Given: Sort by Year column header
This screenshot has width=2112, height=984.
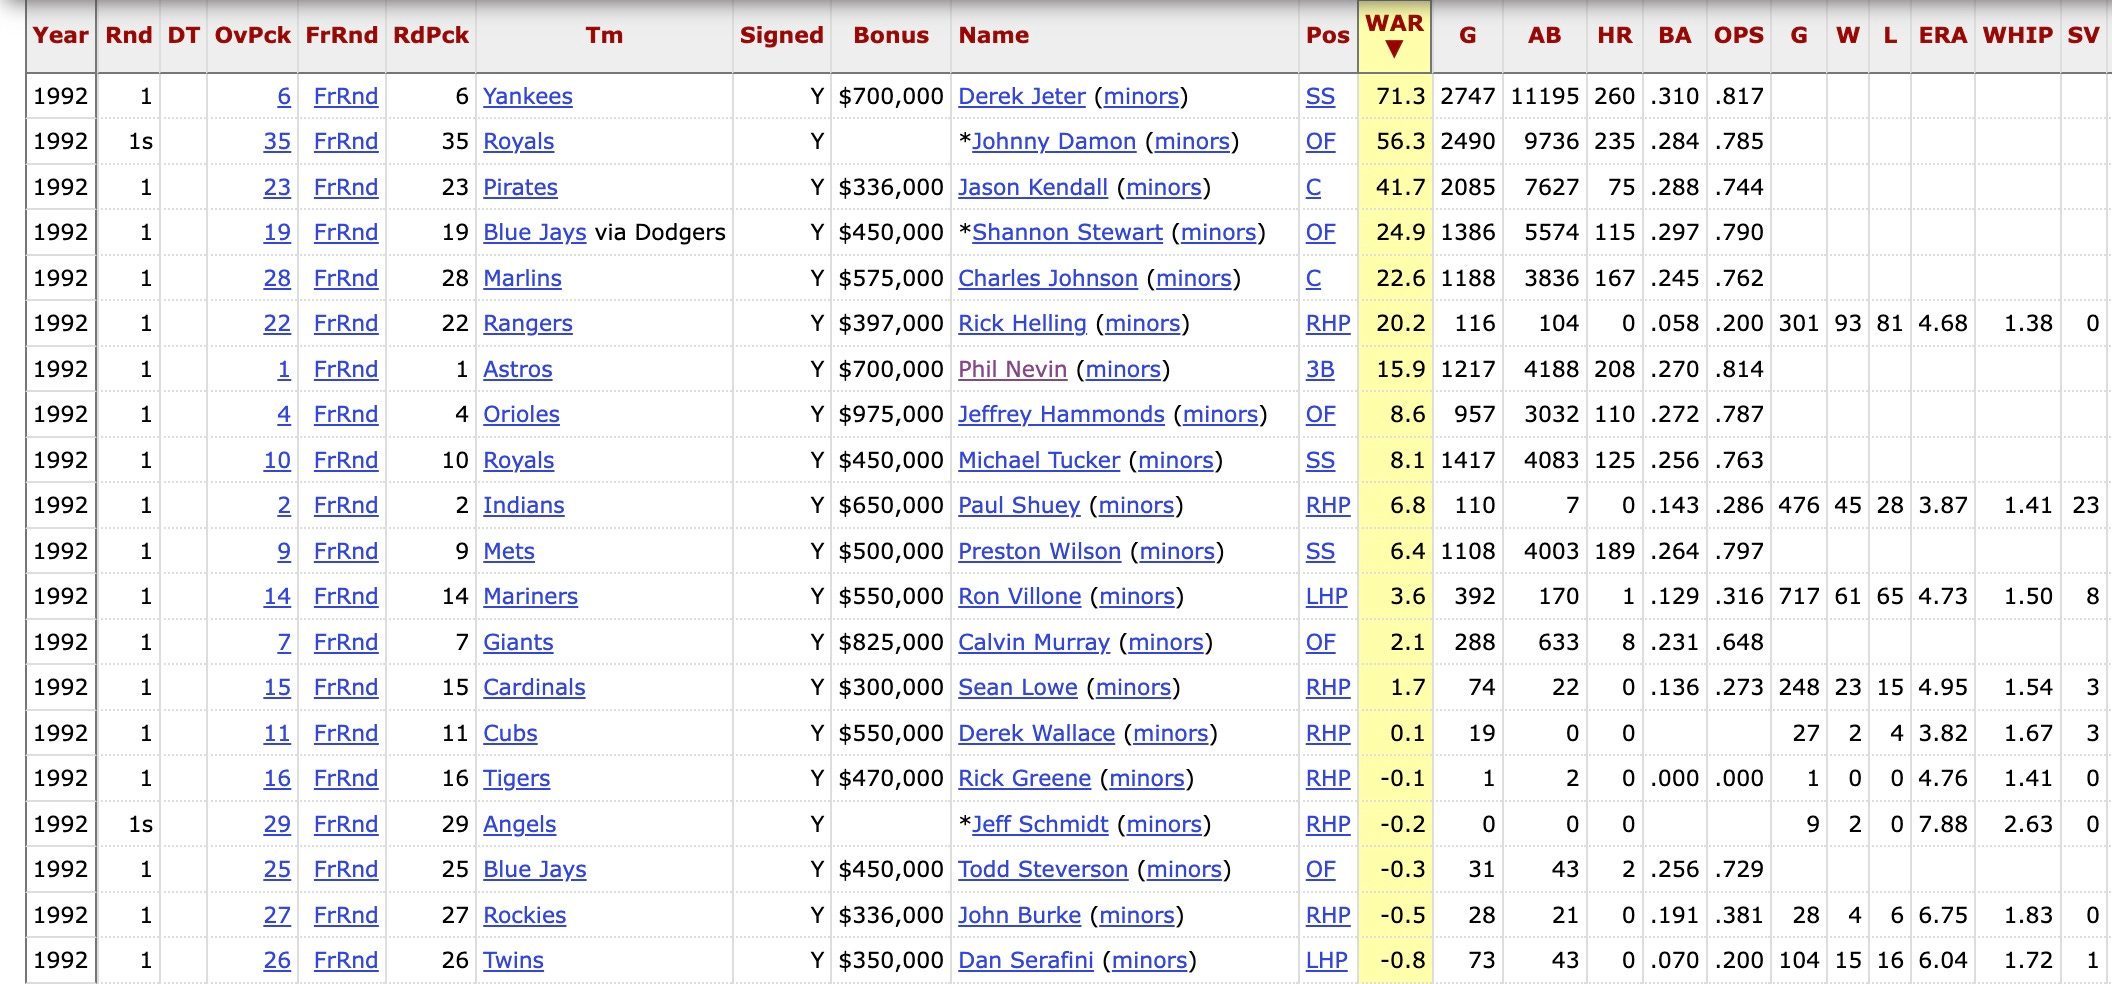Looking at the screenshot, I should 60,36.
